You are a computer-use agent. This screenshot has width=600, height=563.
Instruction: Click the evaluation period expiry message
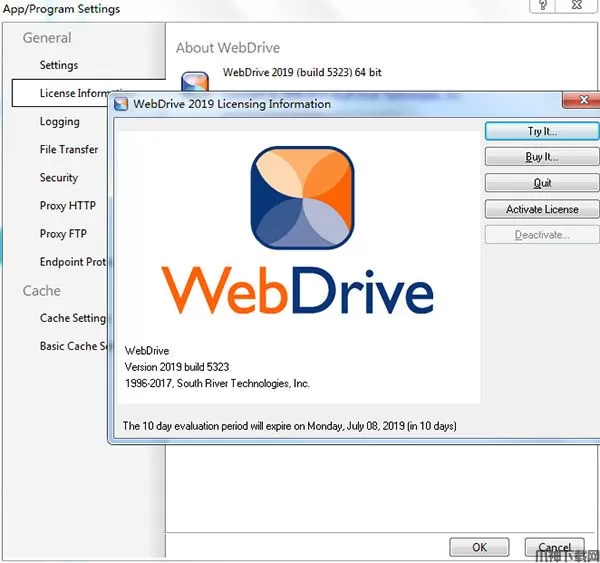(x=290, y=426)
